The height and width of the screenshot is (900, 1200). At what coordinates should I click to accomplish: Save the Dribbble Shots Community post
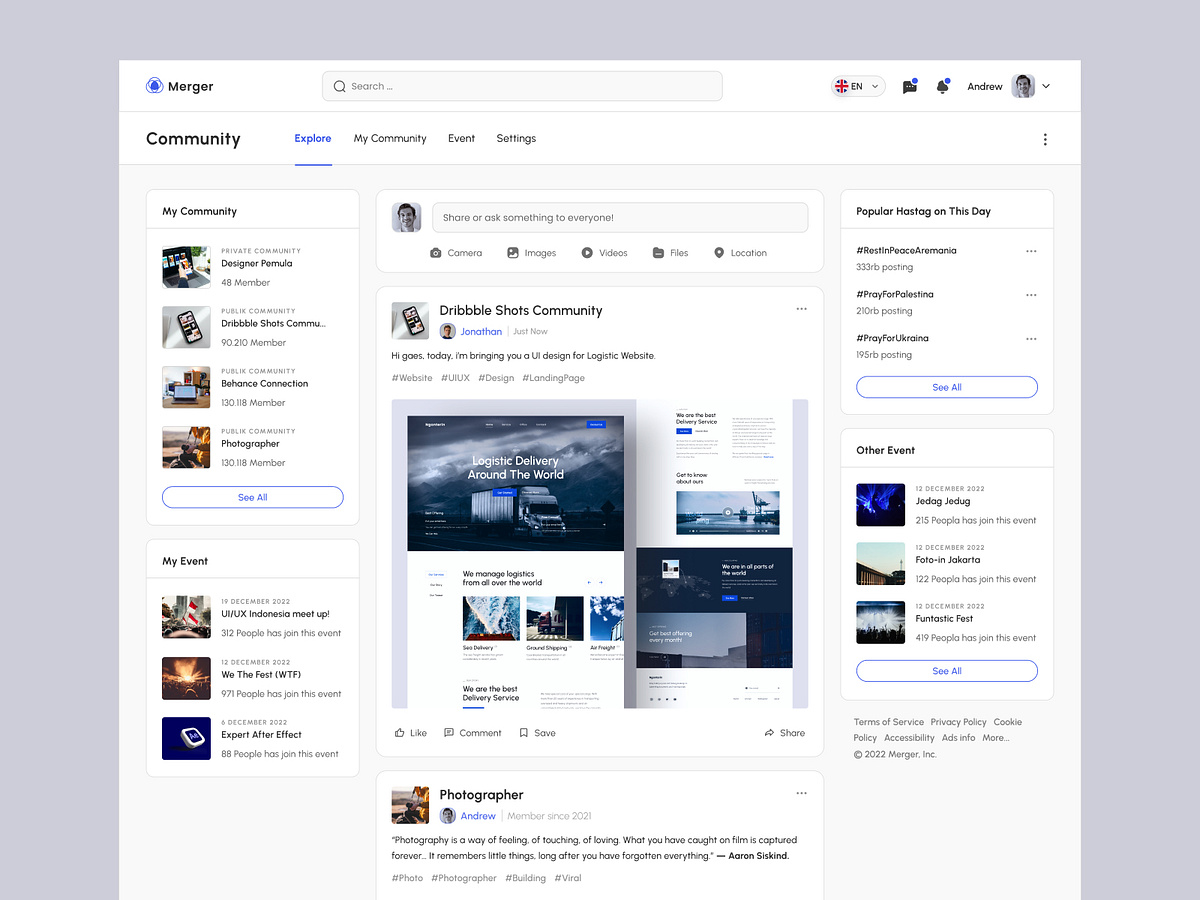coord(537,733)
